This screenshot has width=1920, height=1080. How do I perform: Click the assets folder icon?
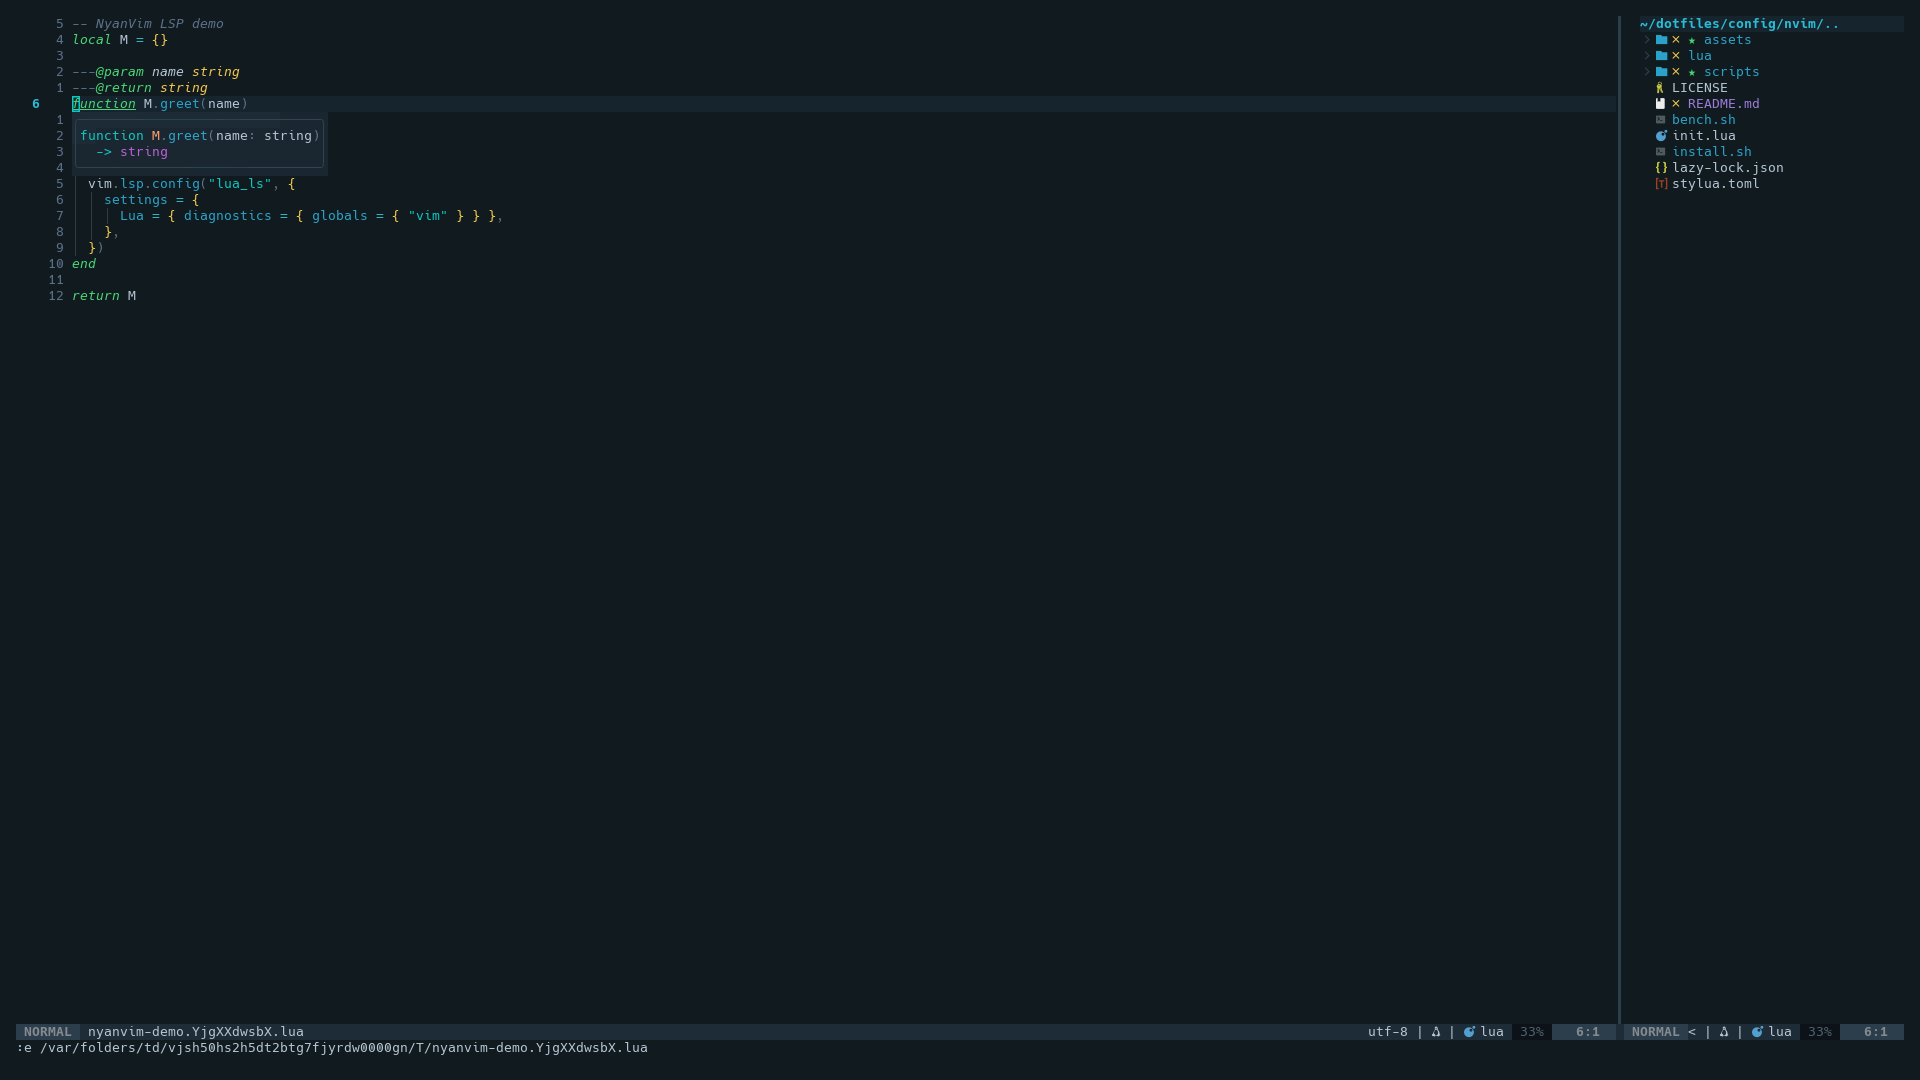click(1661, 40)
